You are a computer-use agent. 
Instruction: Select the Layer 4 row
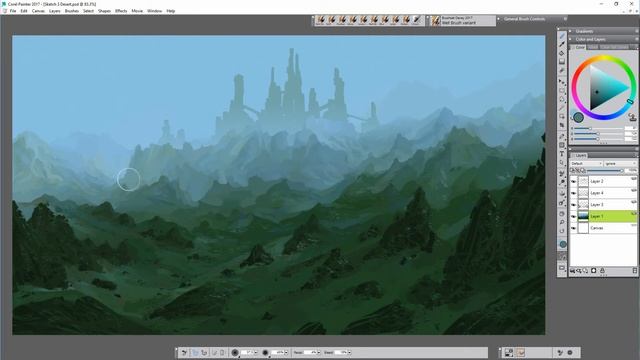click(604, 193)
